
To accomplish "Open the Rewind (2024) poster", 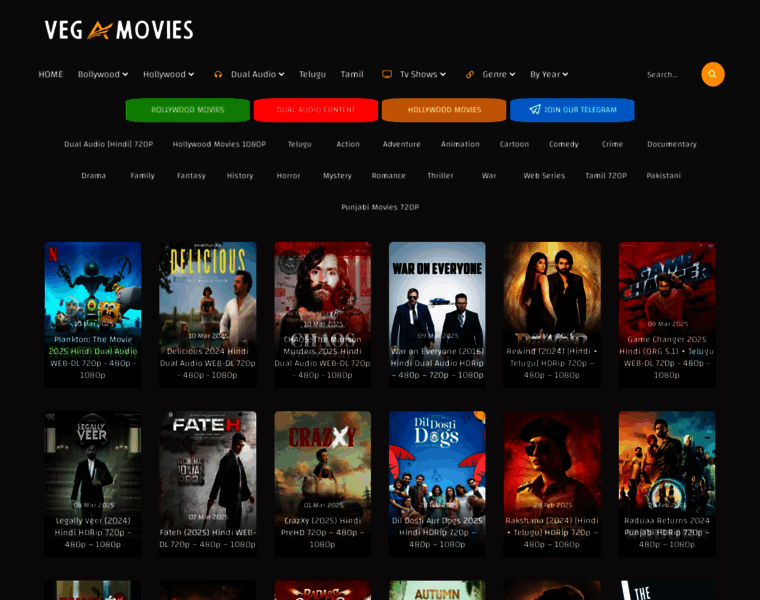I will pyautogui.click(x=552, y=315).
